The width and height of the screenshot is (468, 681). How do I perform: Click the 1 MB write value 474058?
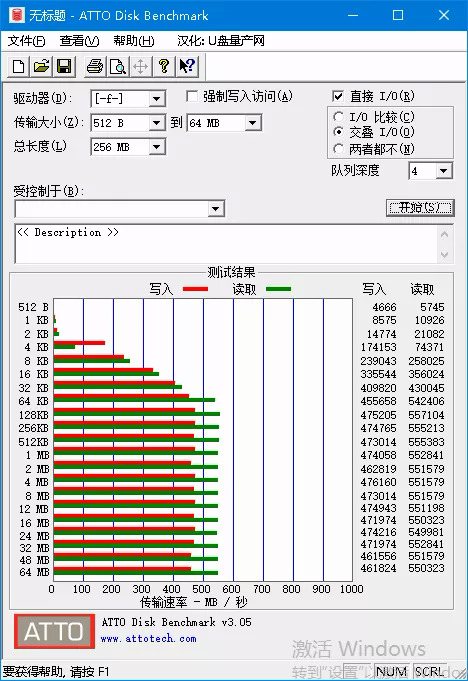378,455
